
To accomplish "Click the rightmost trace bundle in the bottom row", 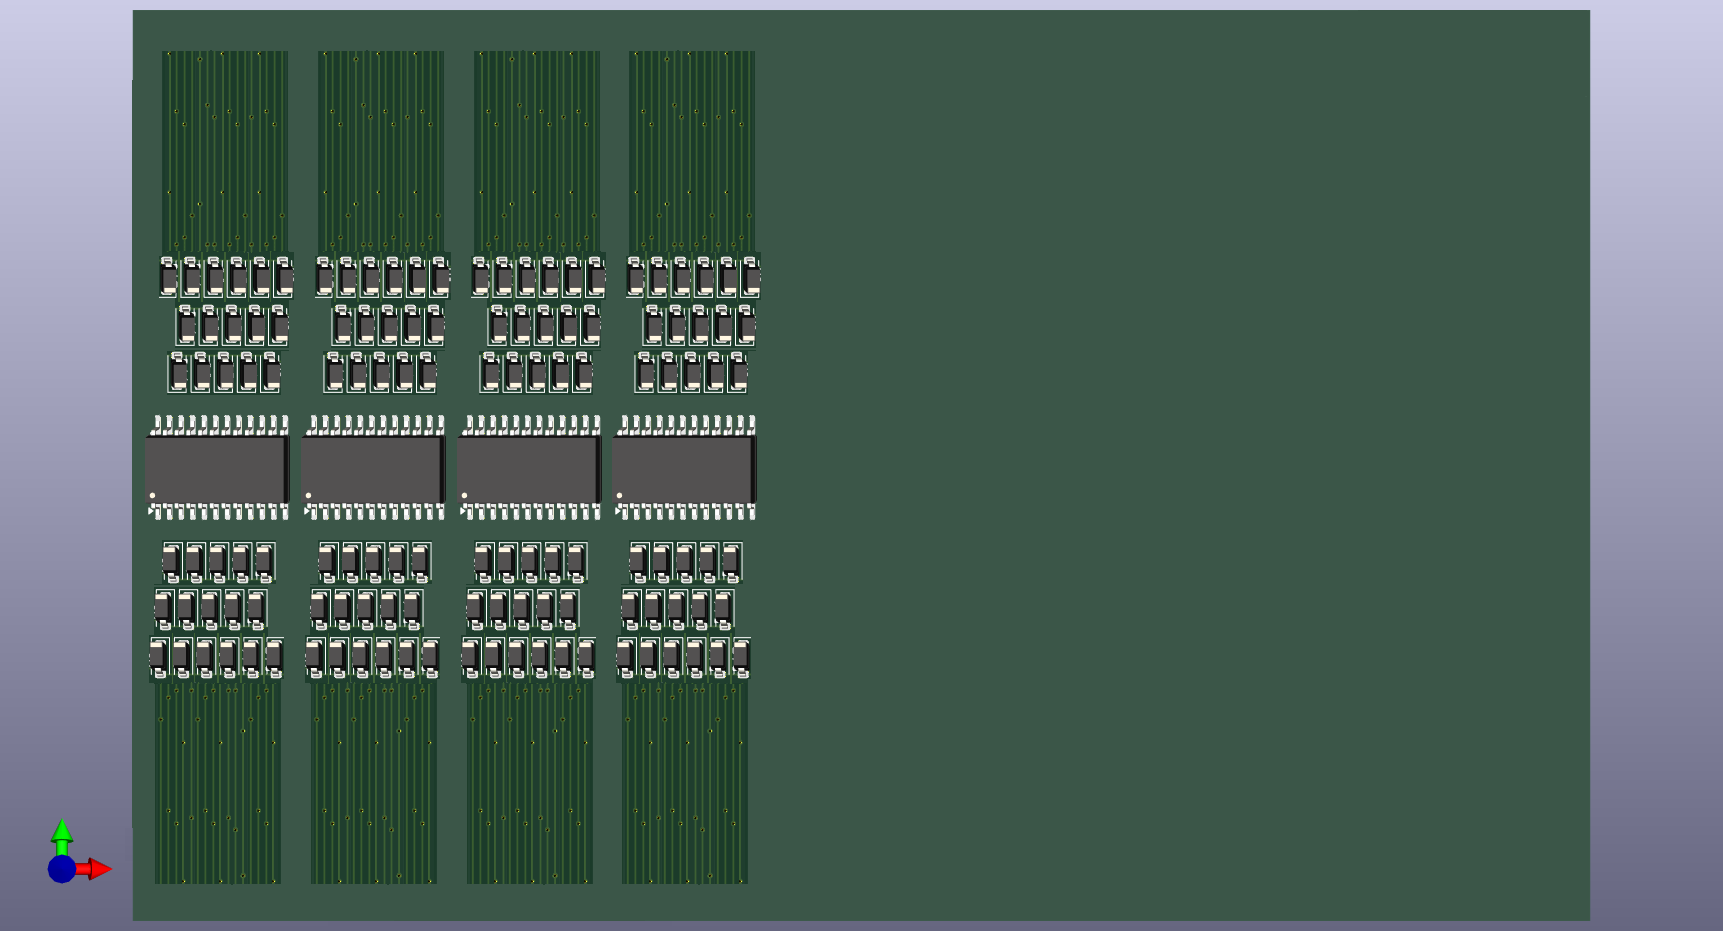I will (x=685, y=785).
